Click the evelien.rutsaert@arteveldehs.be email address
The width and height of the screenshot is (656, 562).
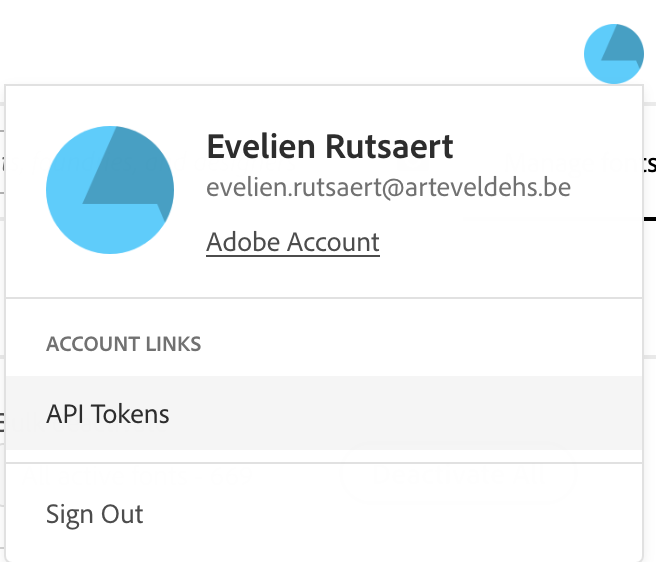pos(388,188)
